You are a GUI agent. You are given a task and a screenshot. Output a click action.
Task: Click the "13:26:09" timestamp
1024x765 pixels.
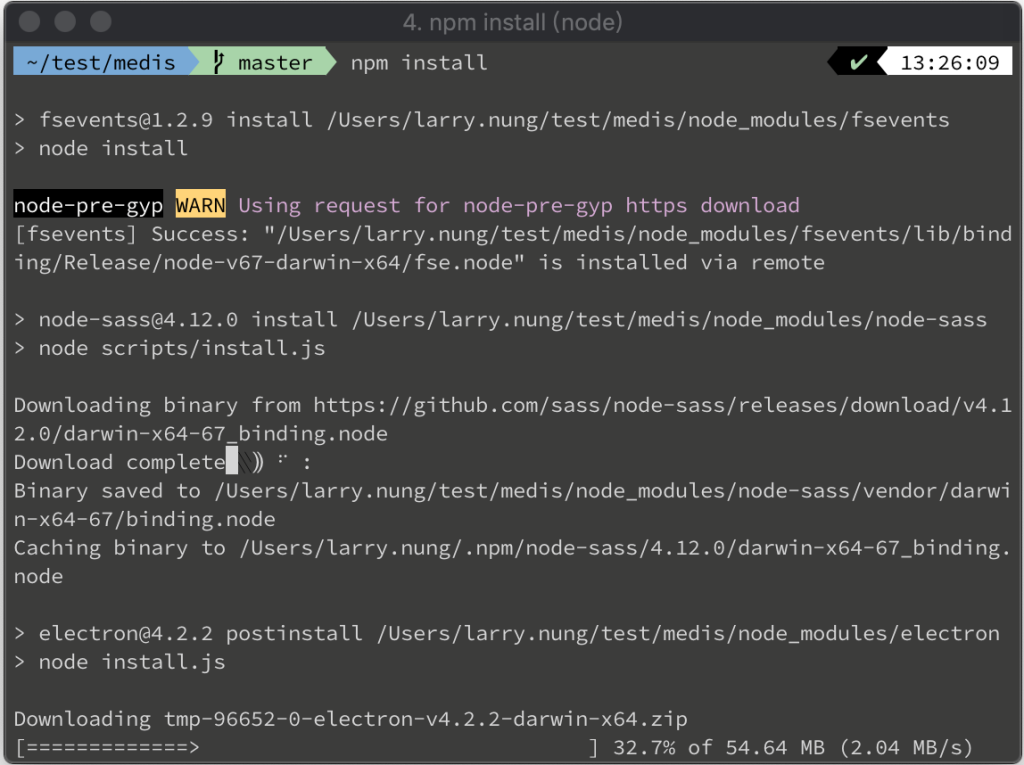pyautogui.click(x=950, y=63)
